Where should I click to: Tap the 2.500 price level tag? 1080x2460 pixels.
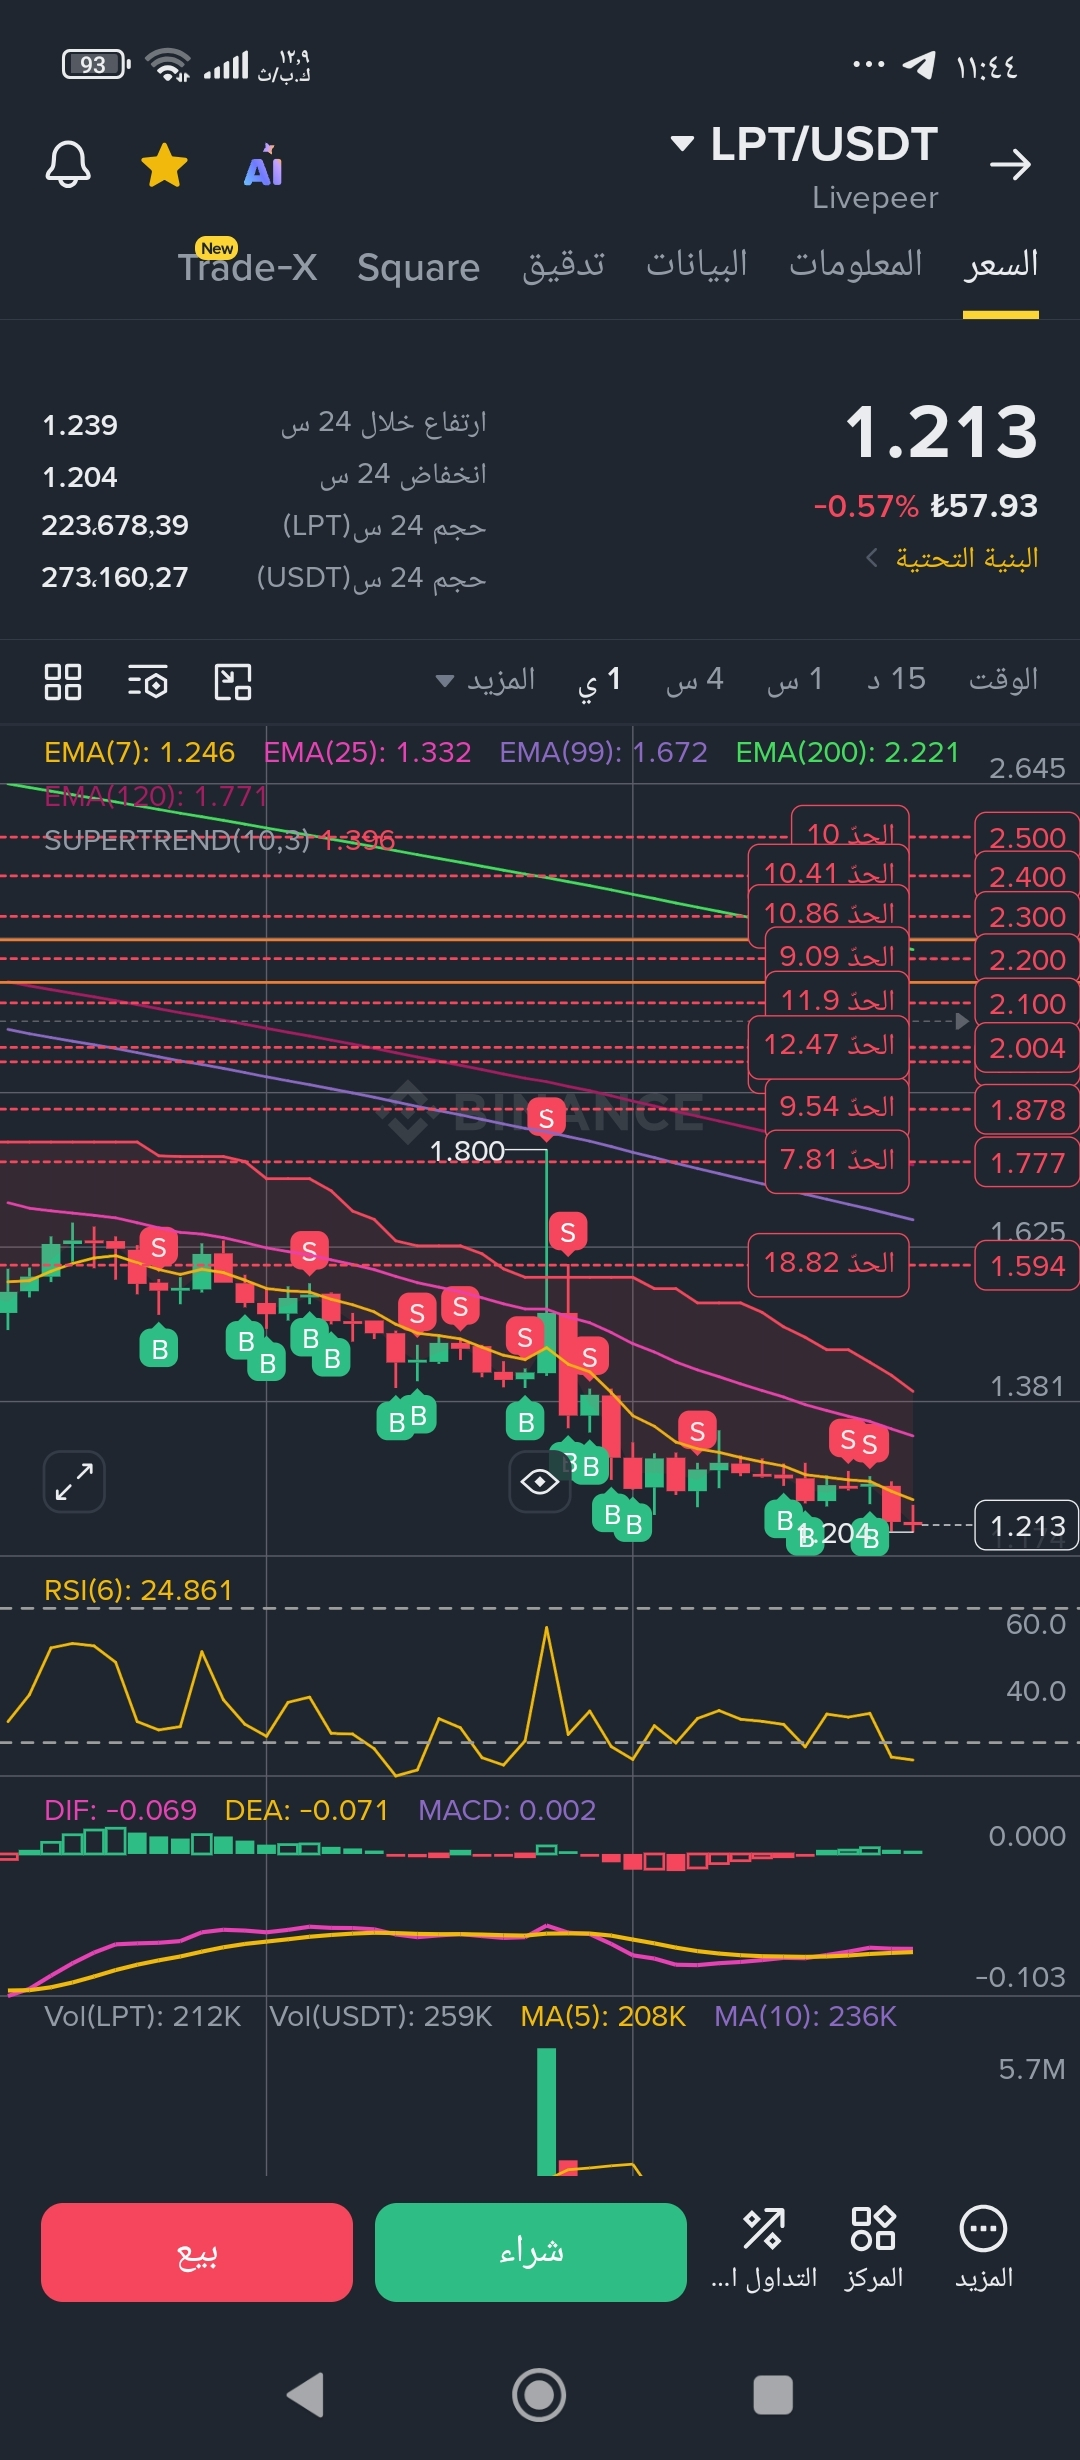click(x=1027, y=838)
